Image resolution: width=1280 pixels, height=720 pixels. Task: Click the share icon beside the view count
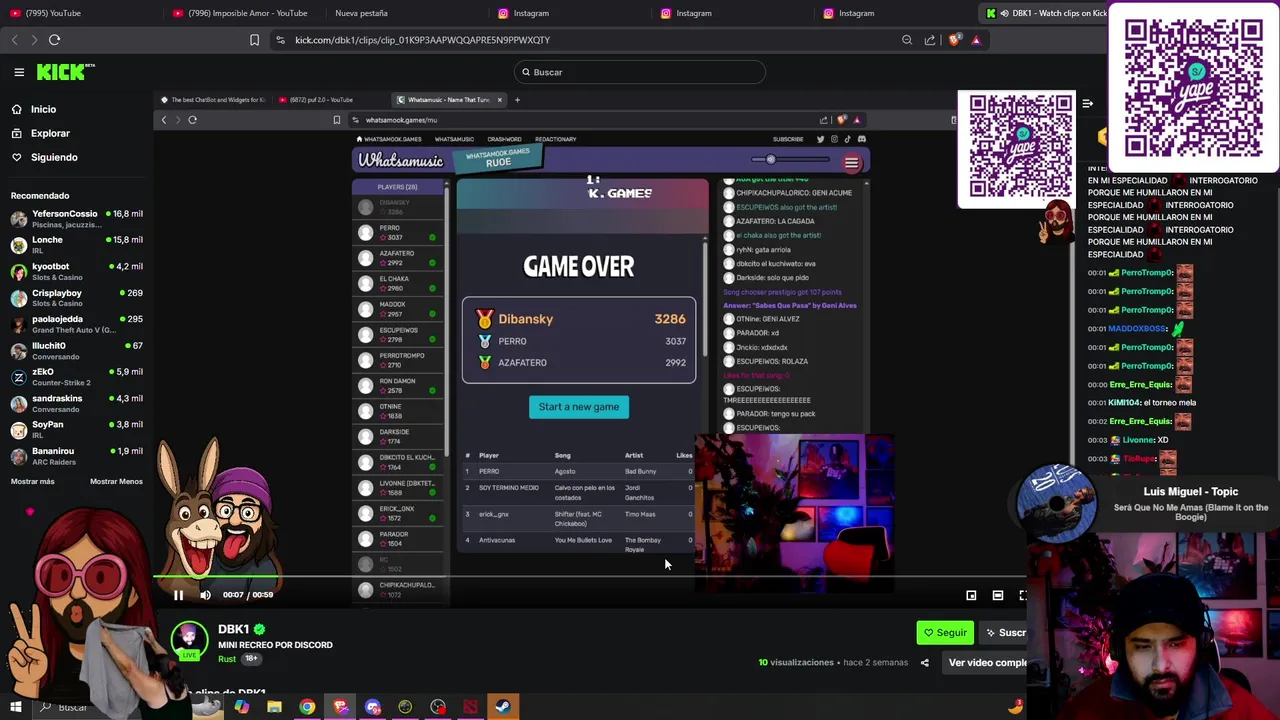(x=924, y=662)
